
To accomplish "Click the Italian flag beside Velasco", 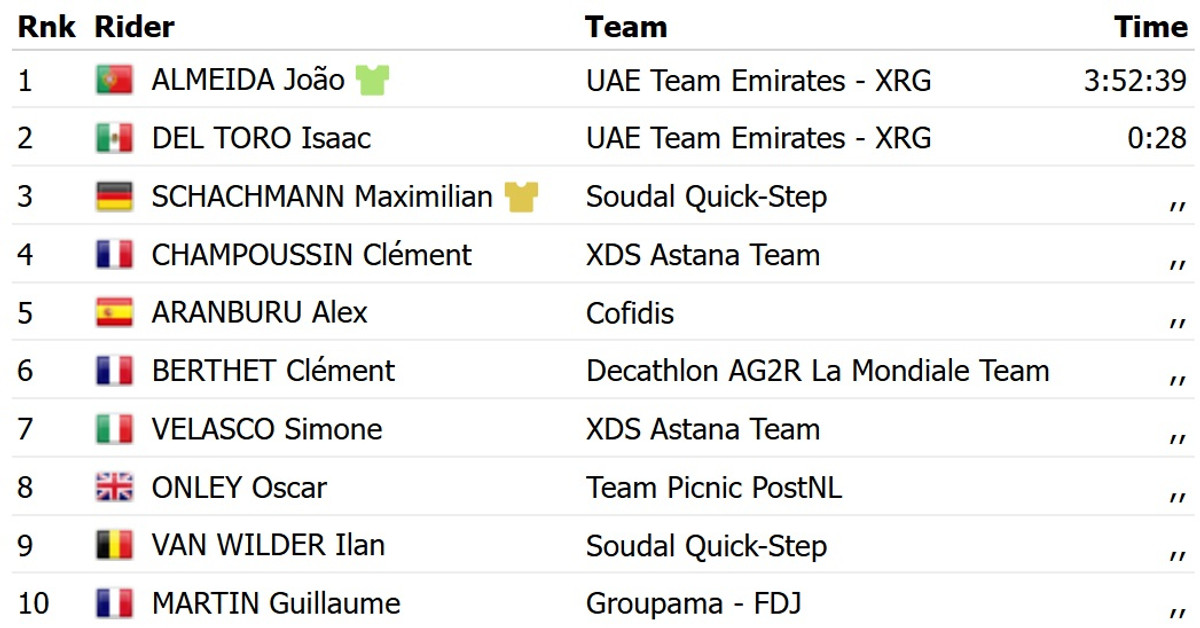I will [x=114, y=430].
